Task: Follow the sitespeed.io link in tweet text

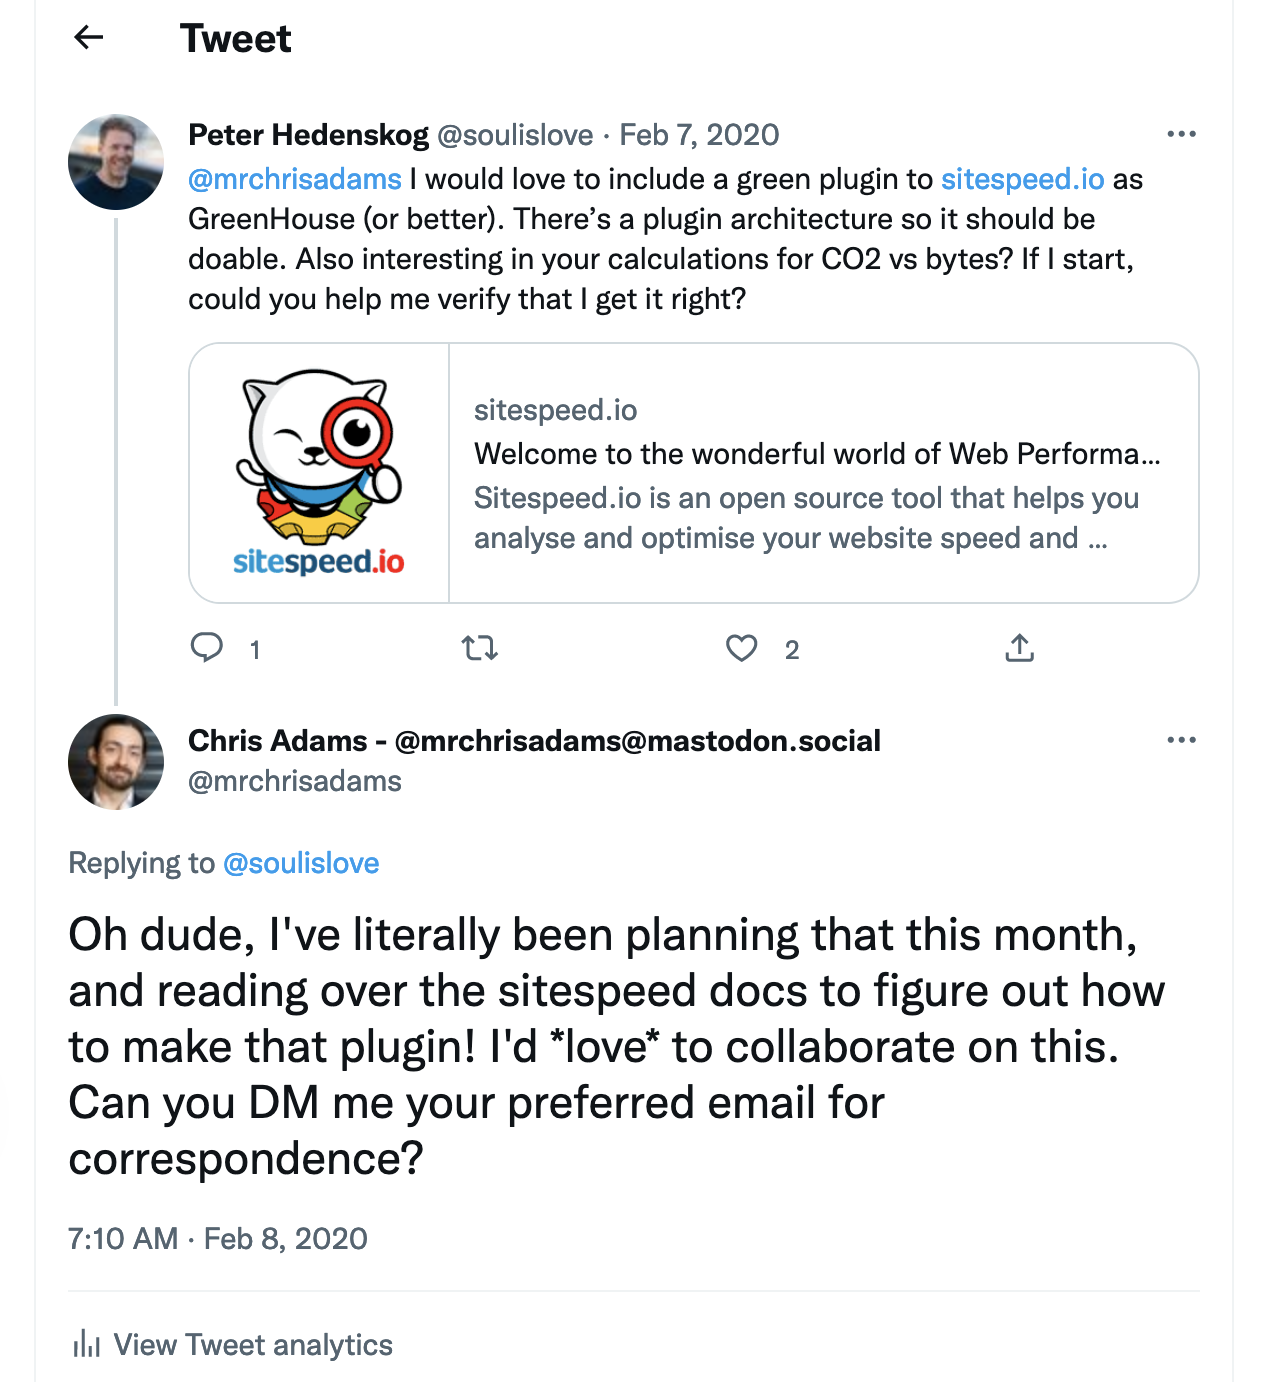Action: tap(1022, 179)
